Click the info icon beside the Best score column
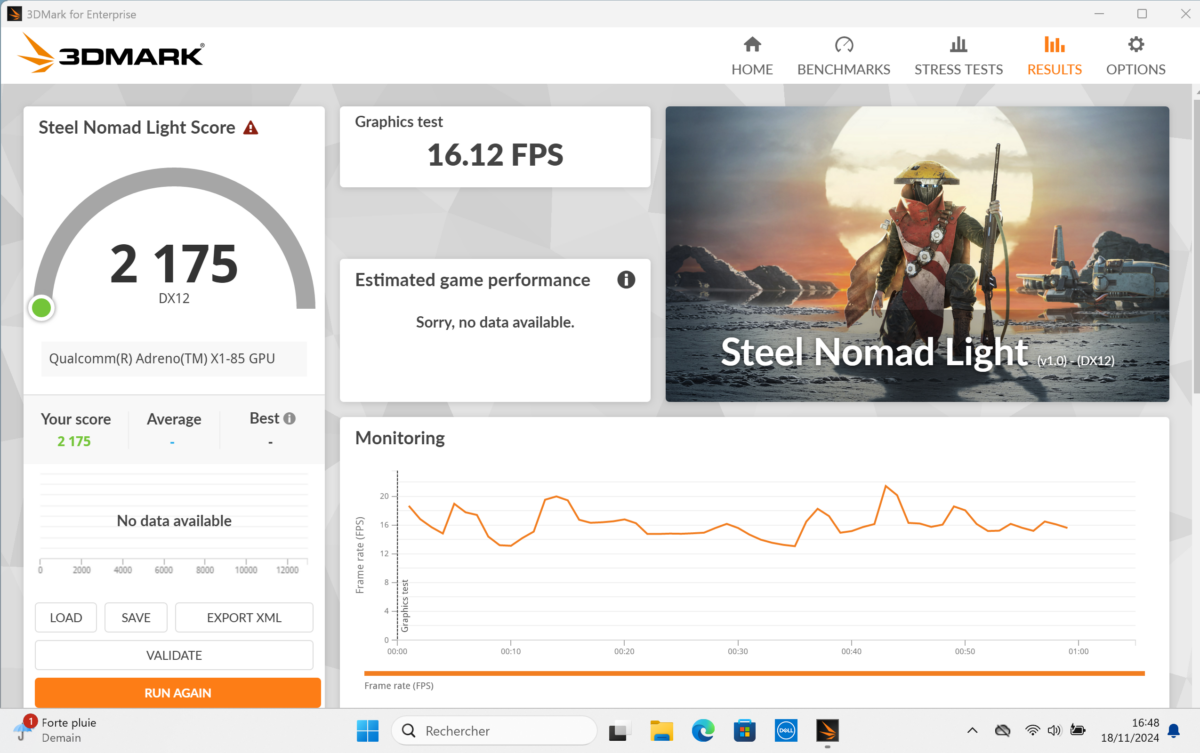 click(289, 418)
